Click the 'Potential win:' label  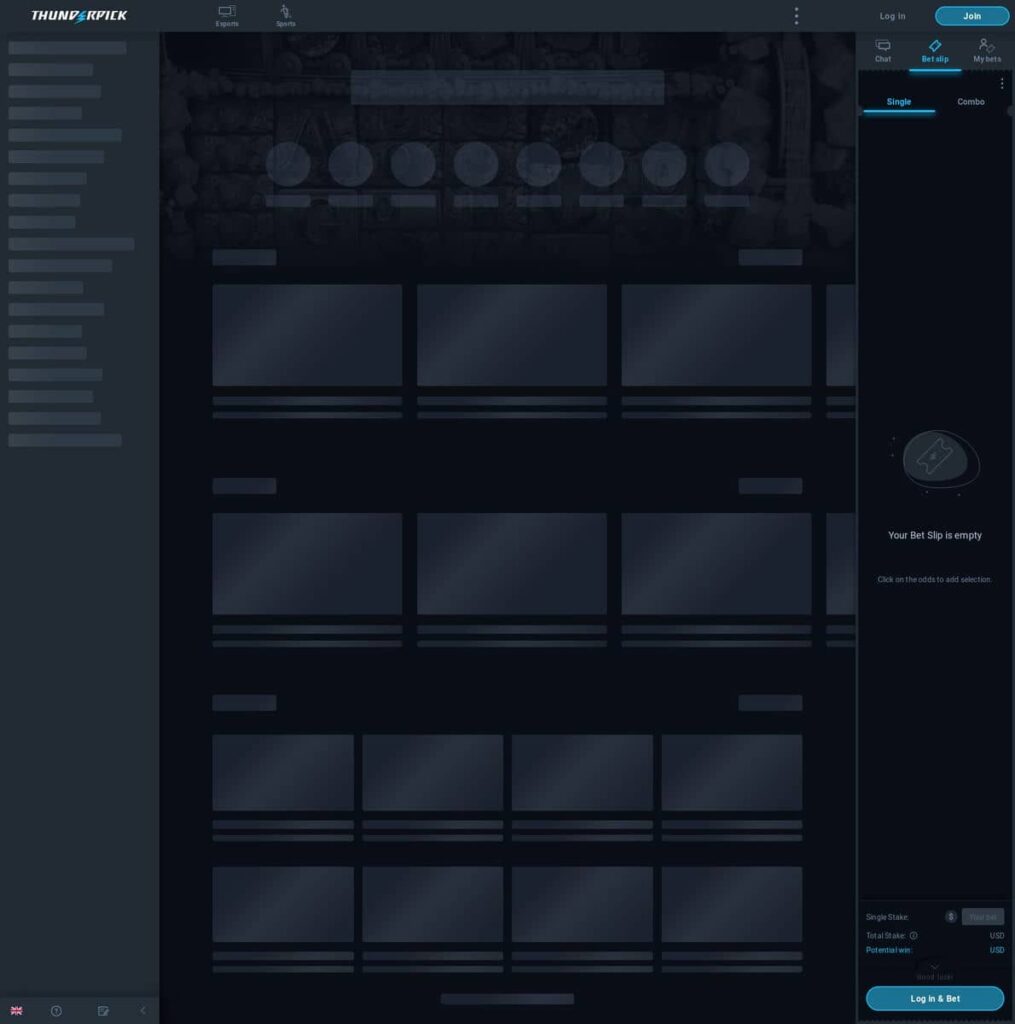coord(888,950)
